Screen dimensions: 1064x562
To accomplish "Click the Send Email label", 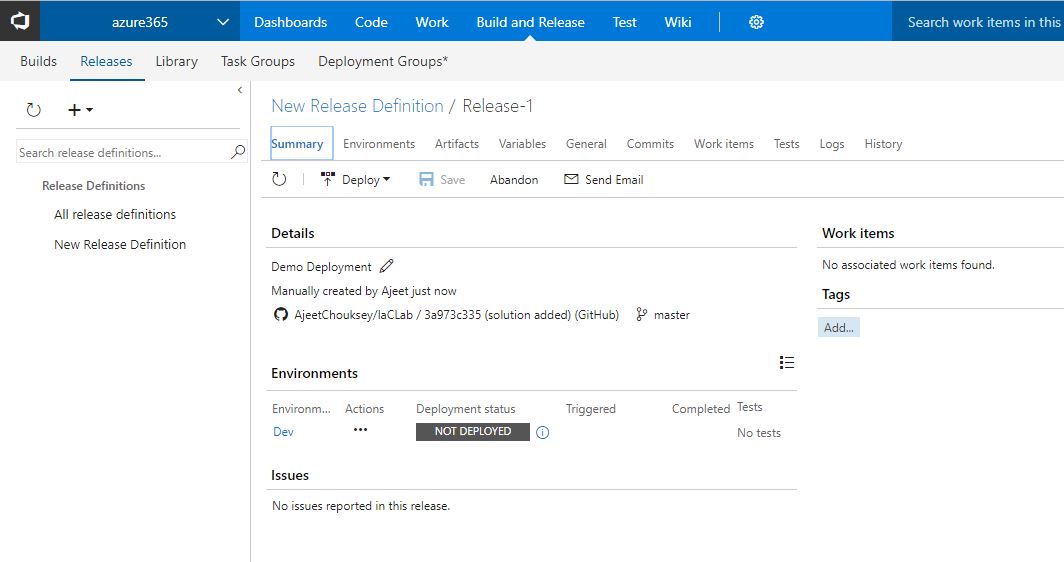I will click(x=614, y=180).
